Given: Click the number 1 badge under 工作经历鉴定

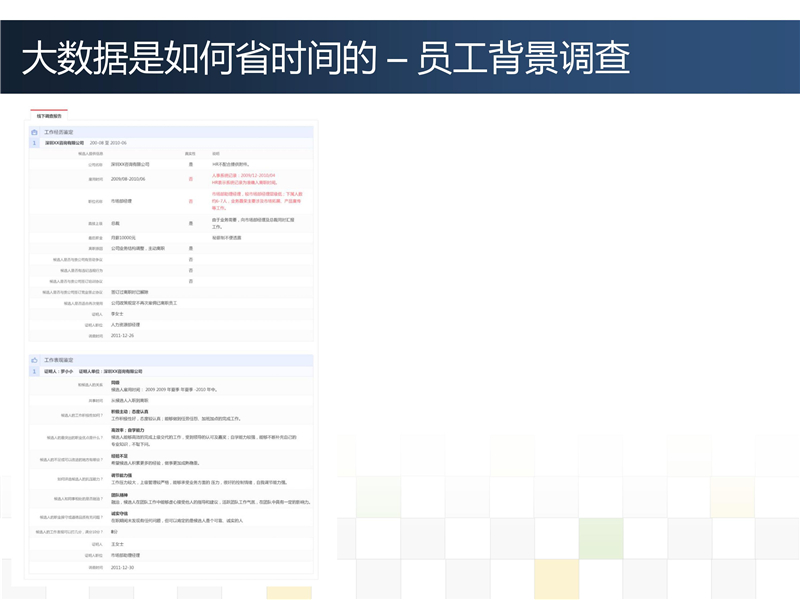Looking at the screenshot, I should (x=34, y=143).
